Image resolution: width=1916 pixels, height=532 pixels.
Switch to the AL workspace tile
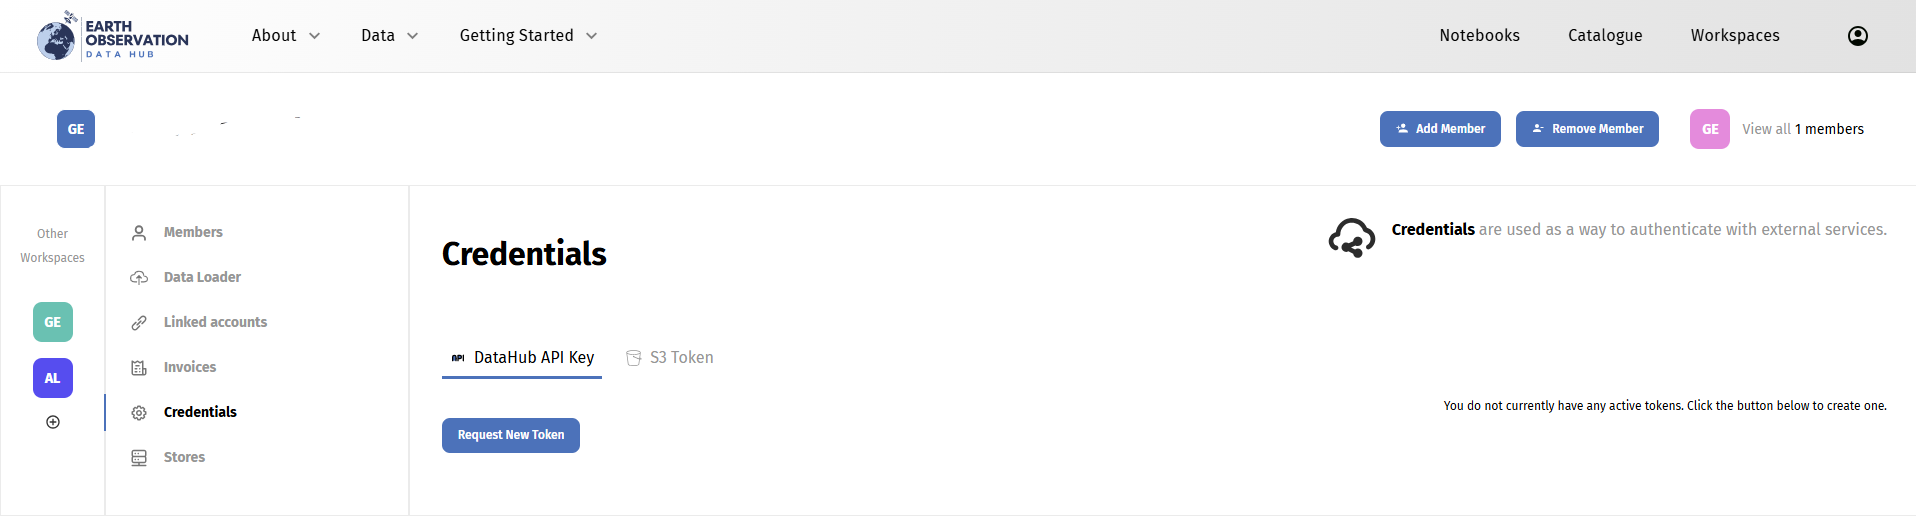coord(53,378)
